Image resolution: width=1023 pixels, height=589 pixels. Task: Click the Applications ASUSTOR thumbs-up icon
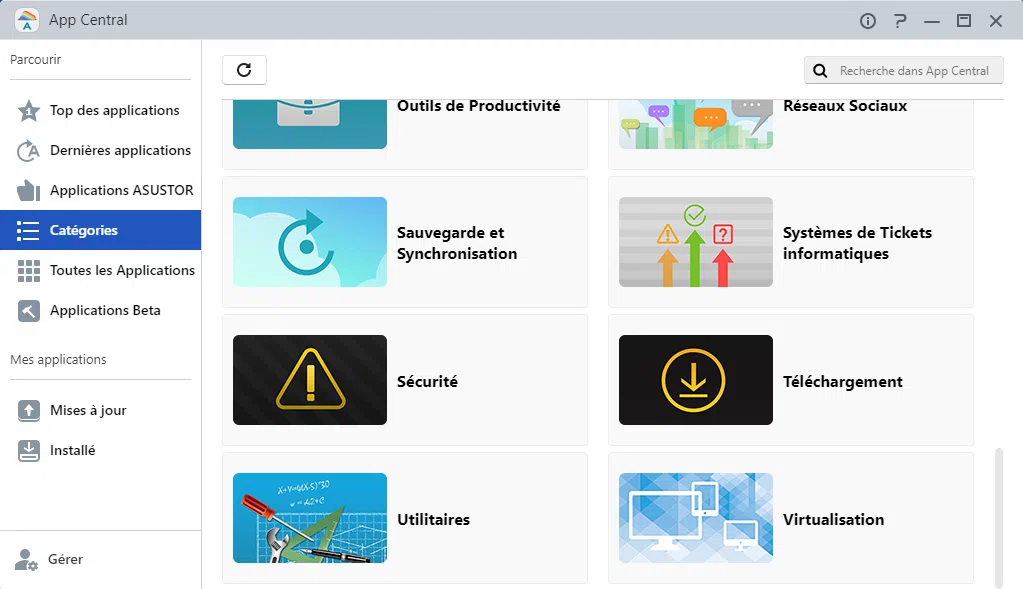29,190
